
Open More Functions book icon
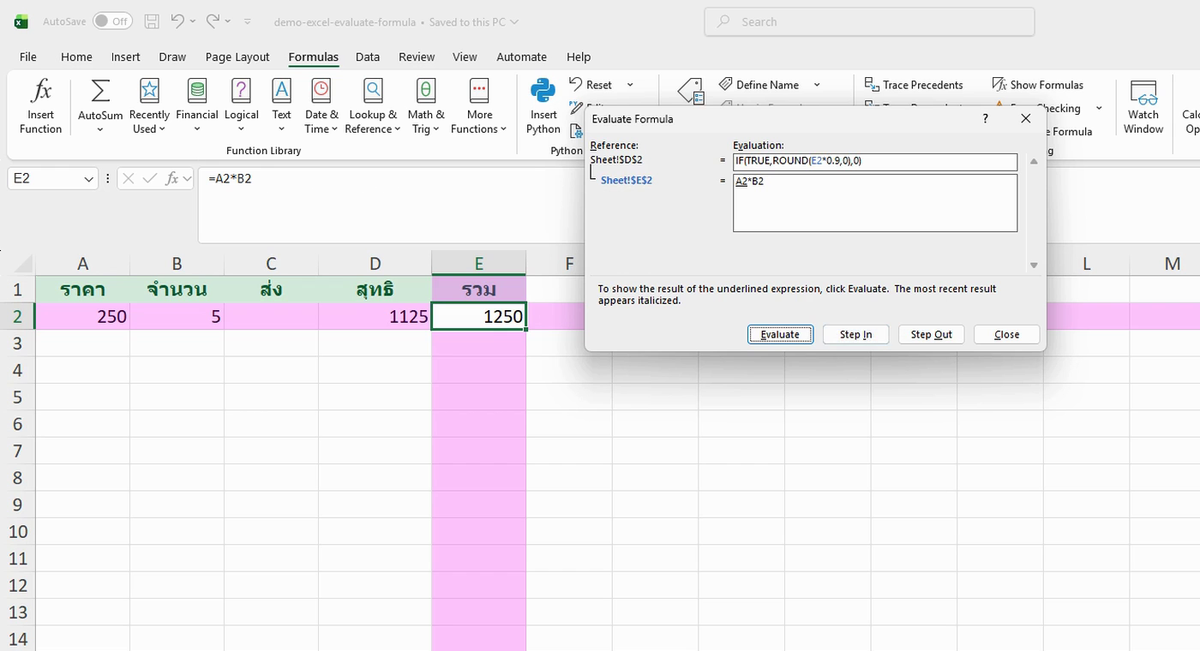coord(479,91)
